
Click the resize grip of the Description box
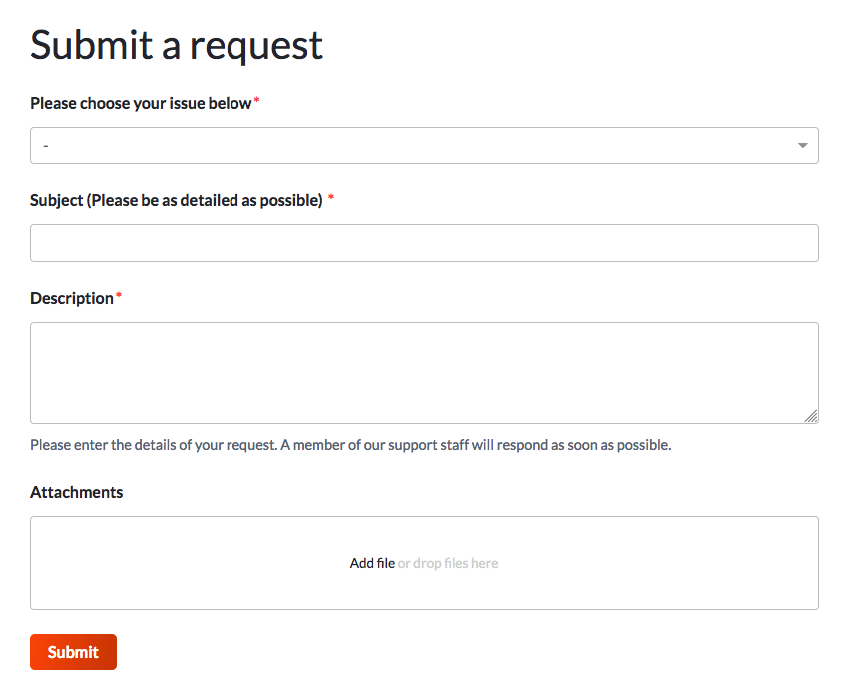[812, 417]
